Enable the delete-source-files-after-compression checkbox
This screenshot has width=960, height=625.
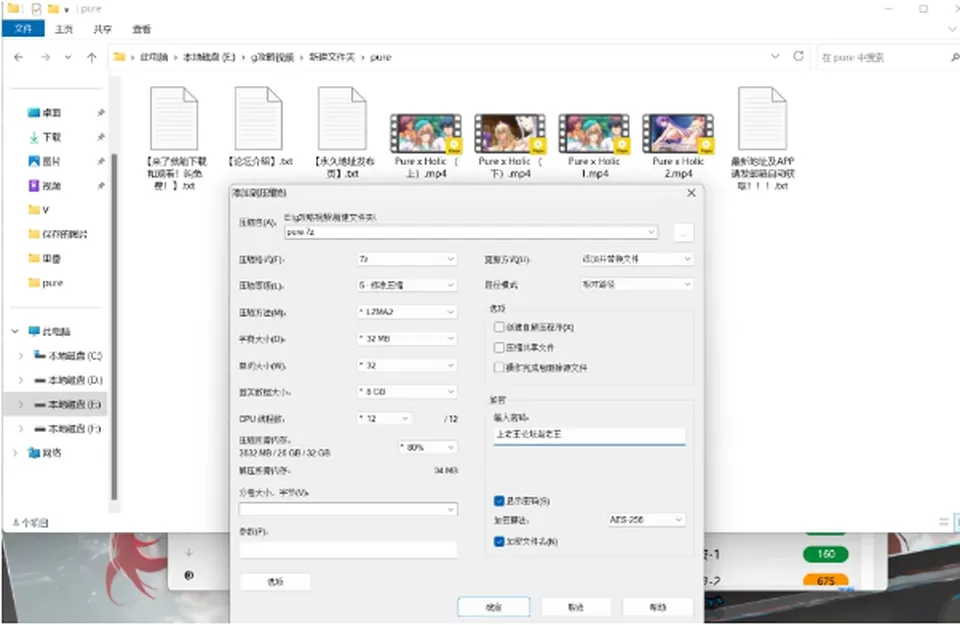tap(499, 367)
